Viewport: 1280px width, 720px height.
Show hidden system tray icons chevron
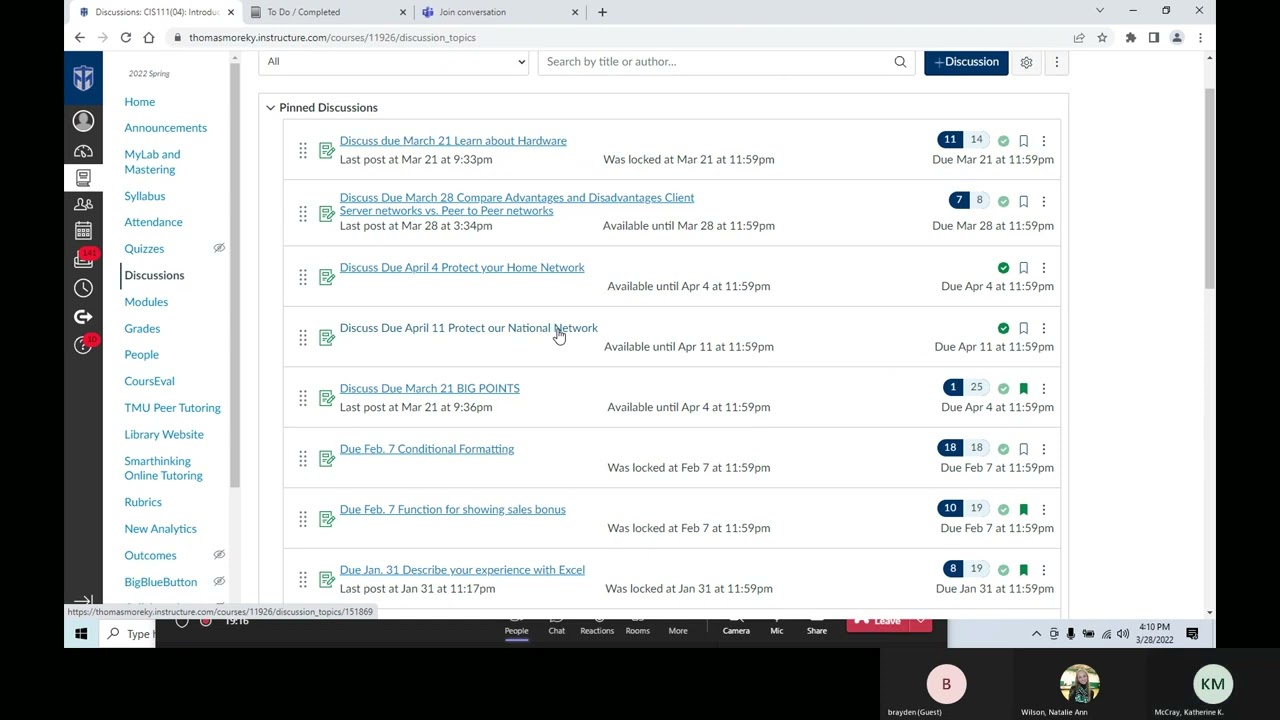pos(1036,634)
